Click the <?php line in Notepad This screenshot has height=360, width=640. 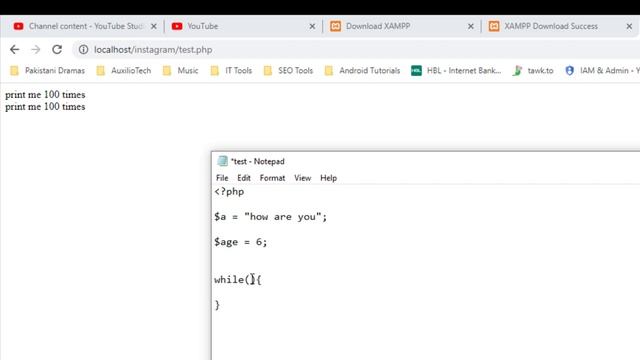point(229,192)
